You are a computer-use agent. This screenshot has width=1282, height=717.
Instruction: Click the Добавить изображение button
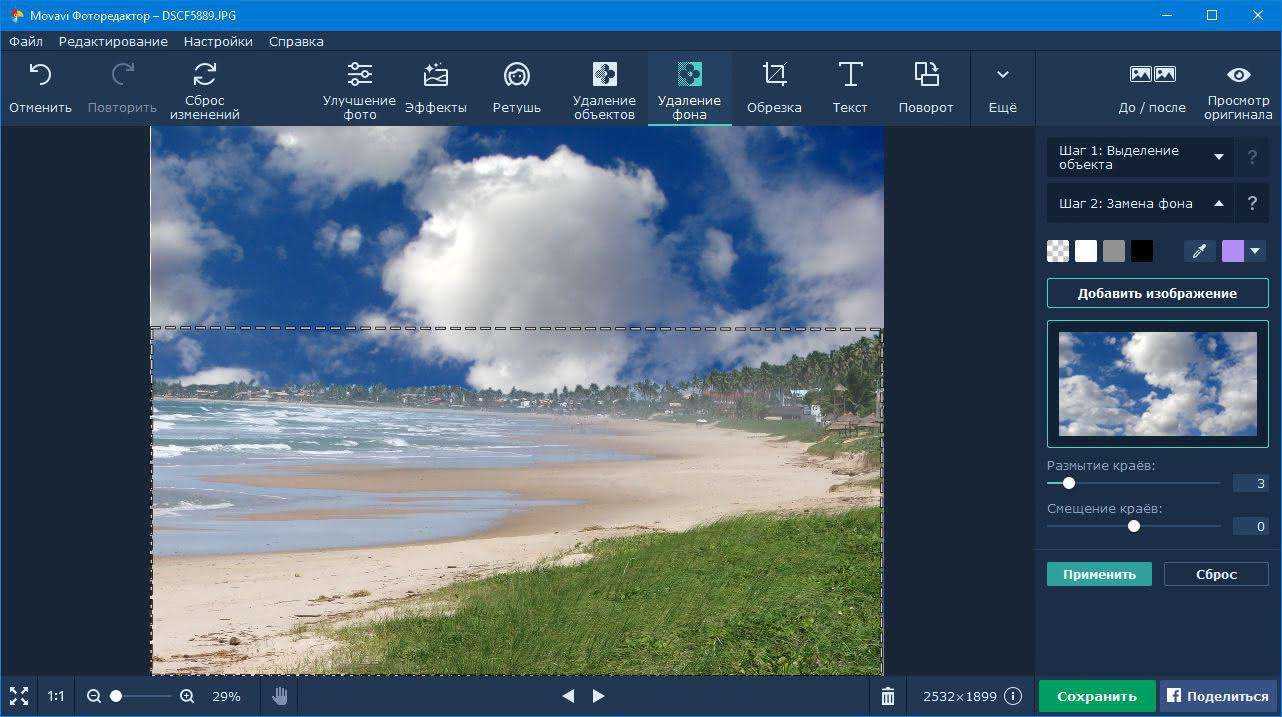1157,293
